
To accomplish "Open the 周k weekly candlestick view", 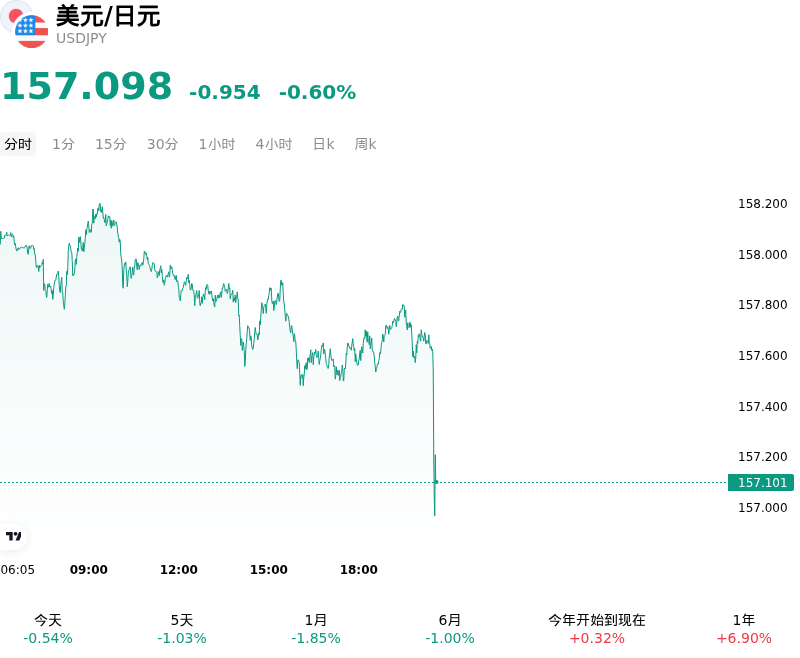I will tap(365, 144).
